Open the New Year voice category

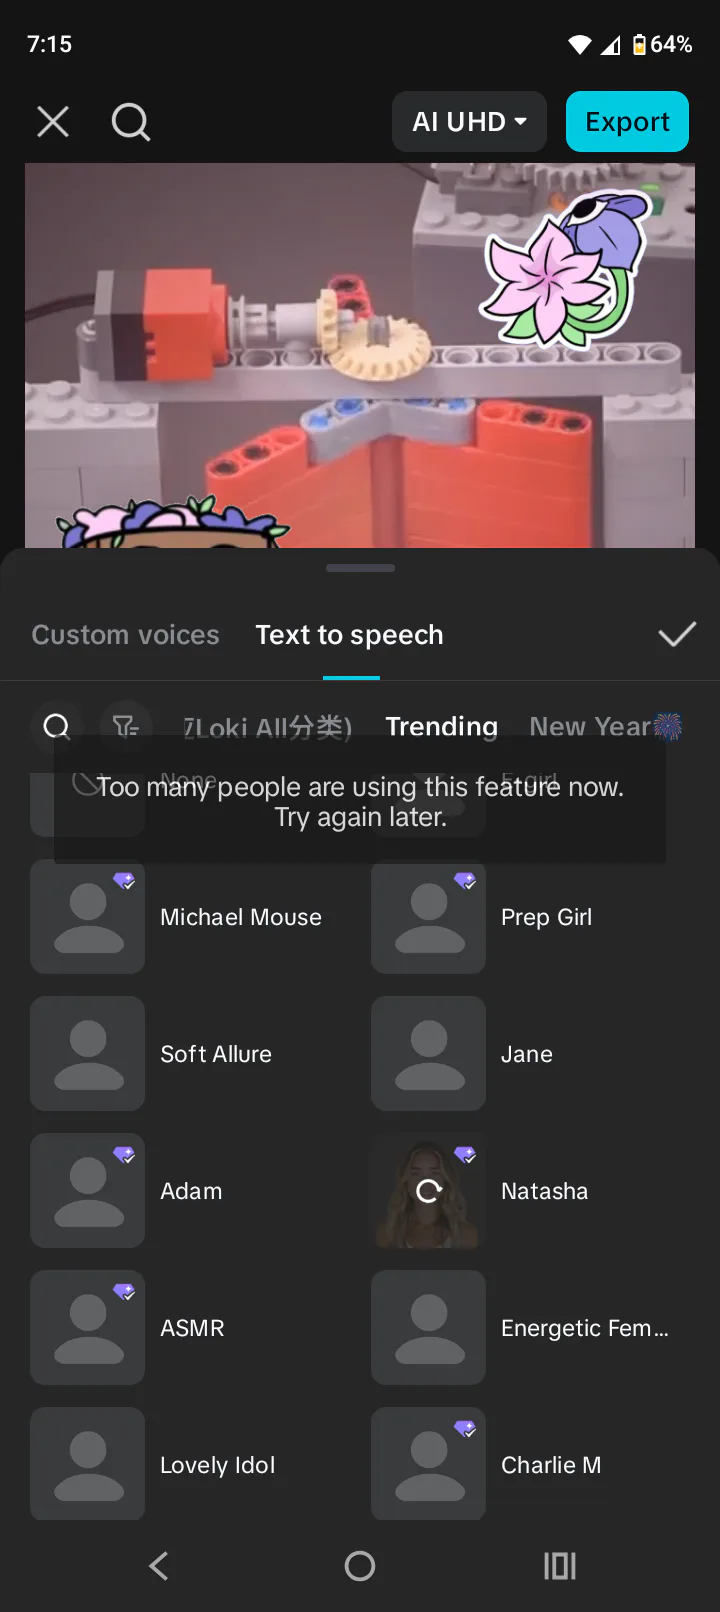tap(605, 726)
